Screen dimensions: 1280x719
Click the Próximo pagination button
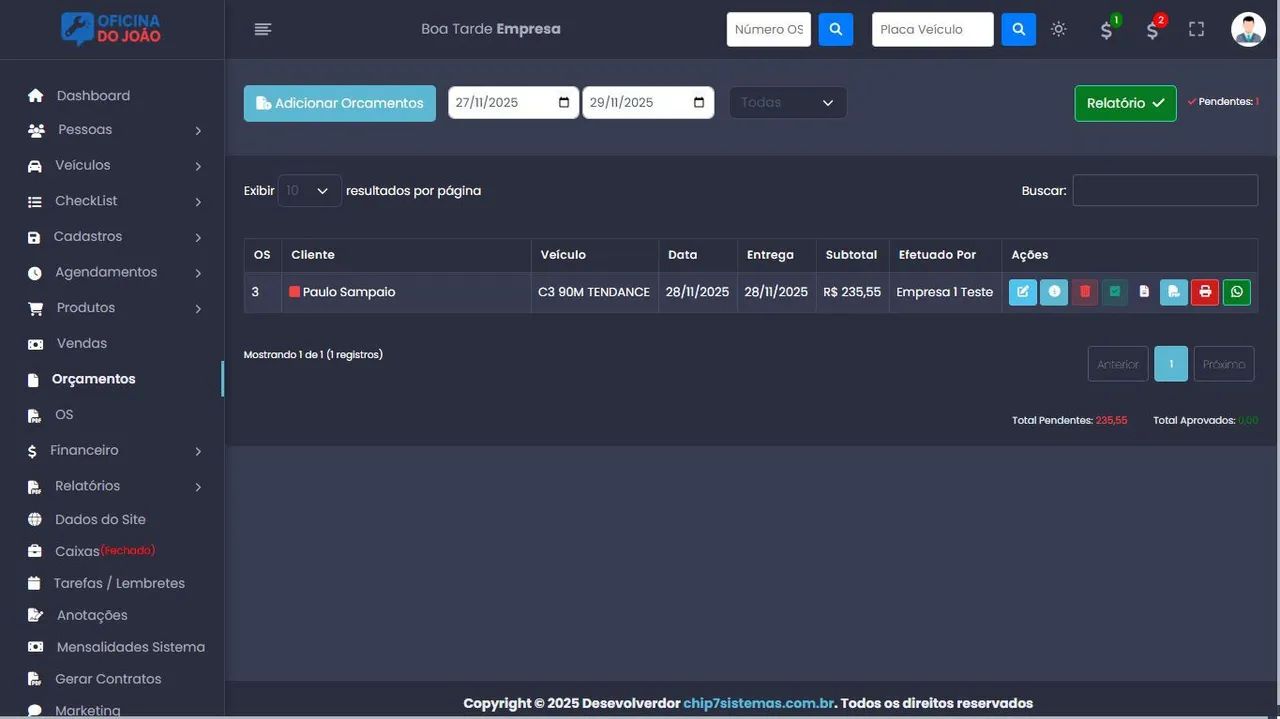pyautogui.click(x=1224, y=364)
